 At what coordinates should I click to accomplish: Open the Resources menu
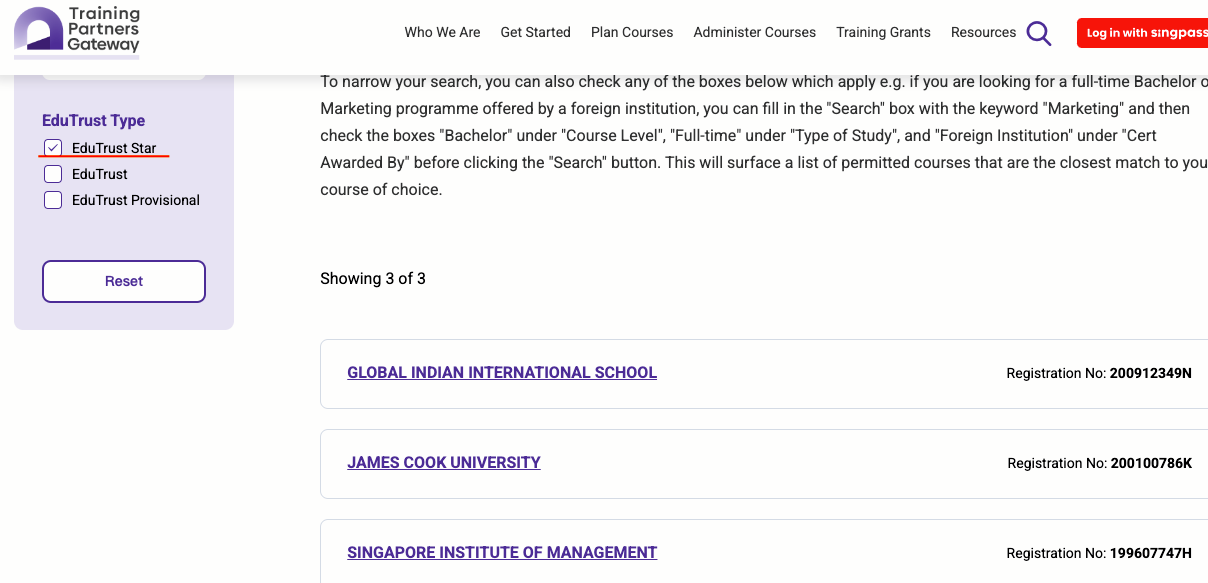coord(983,32)
